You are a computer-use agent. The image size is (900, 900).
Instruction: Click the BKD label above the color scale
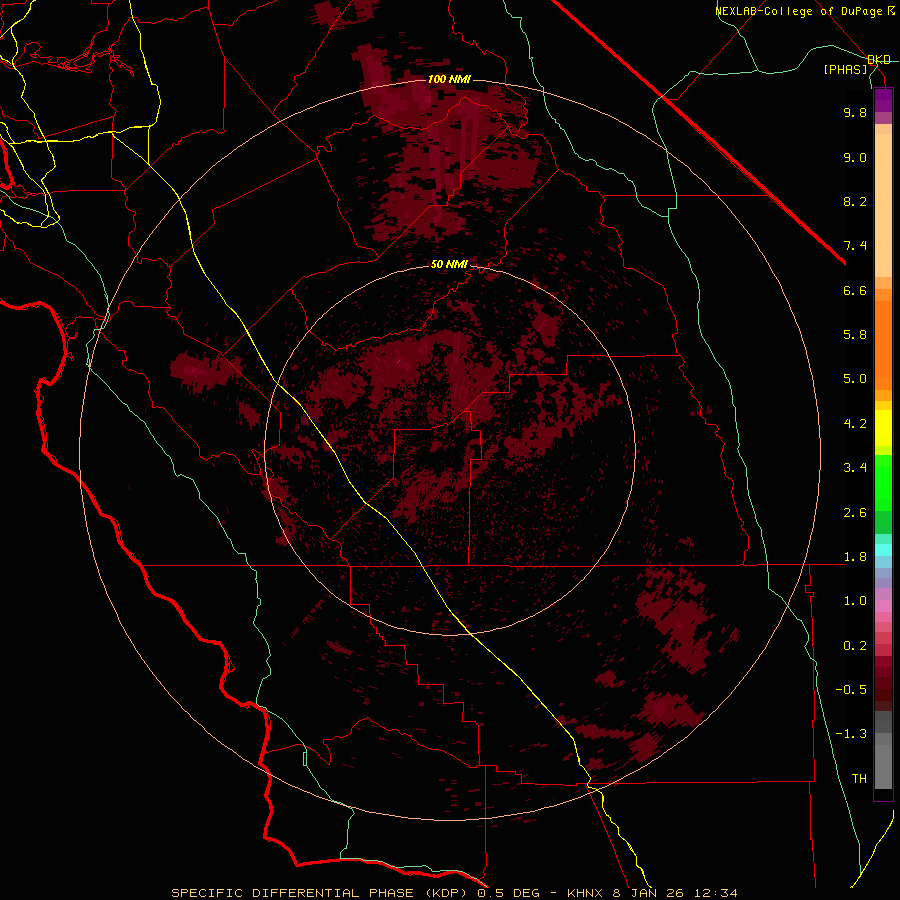click(x=879, y=60)
